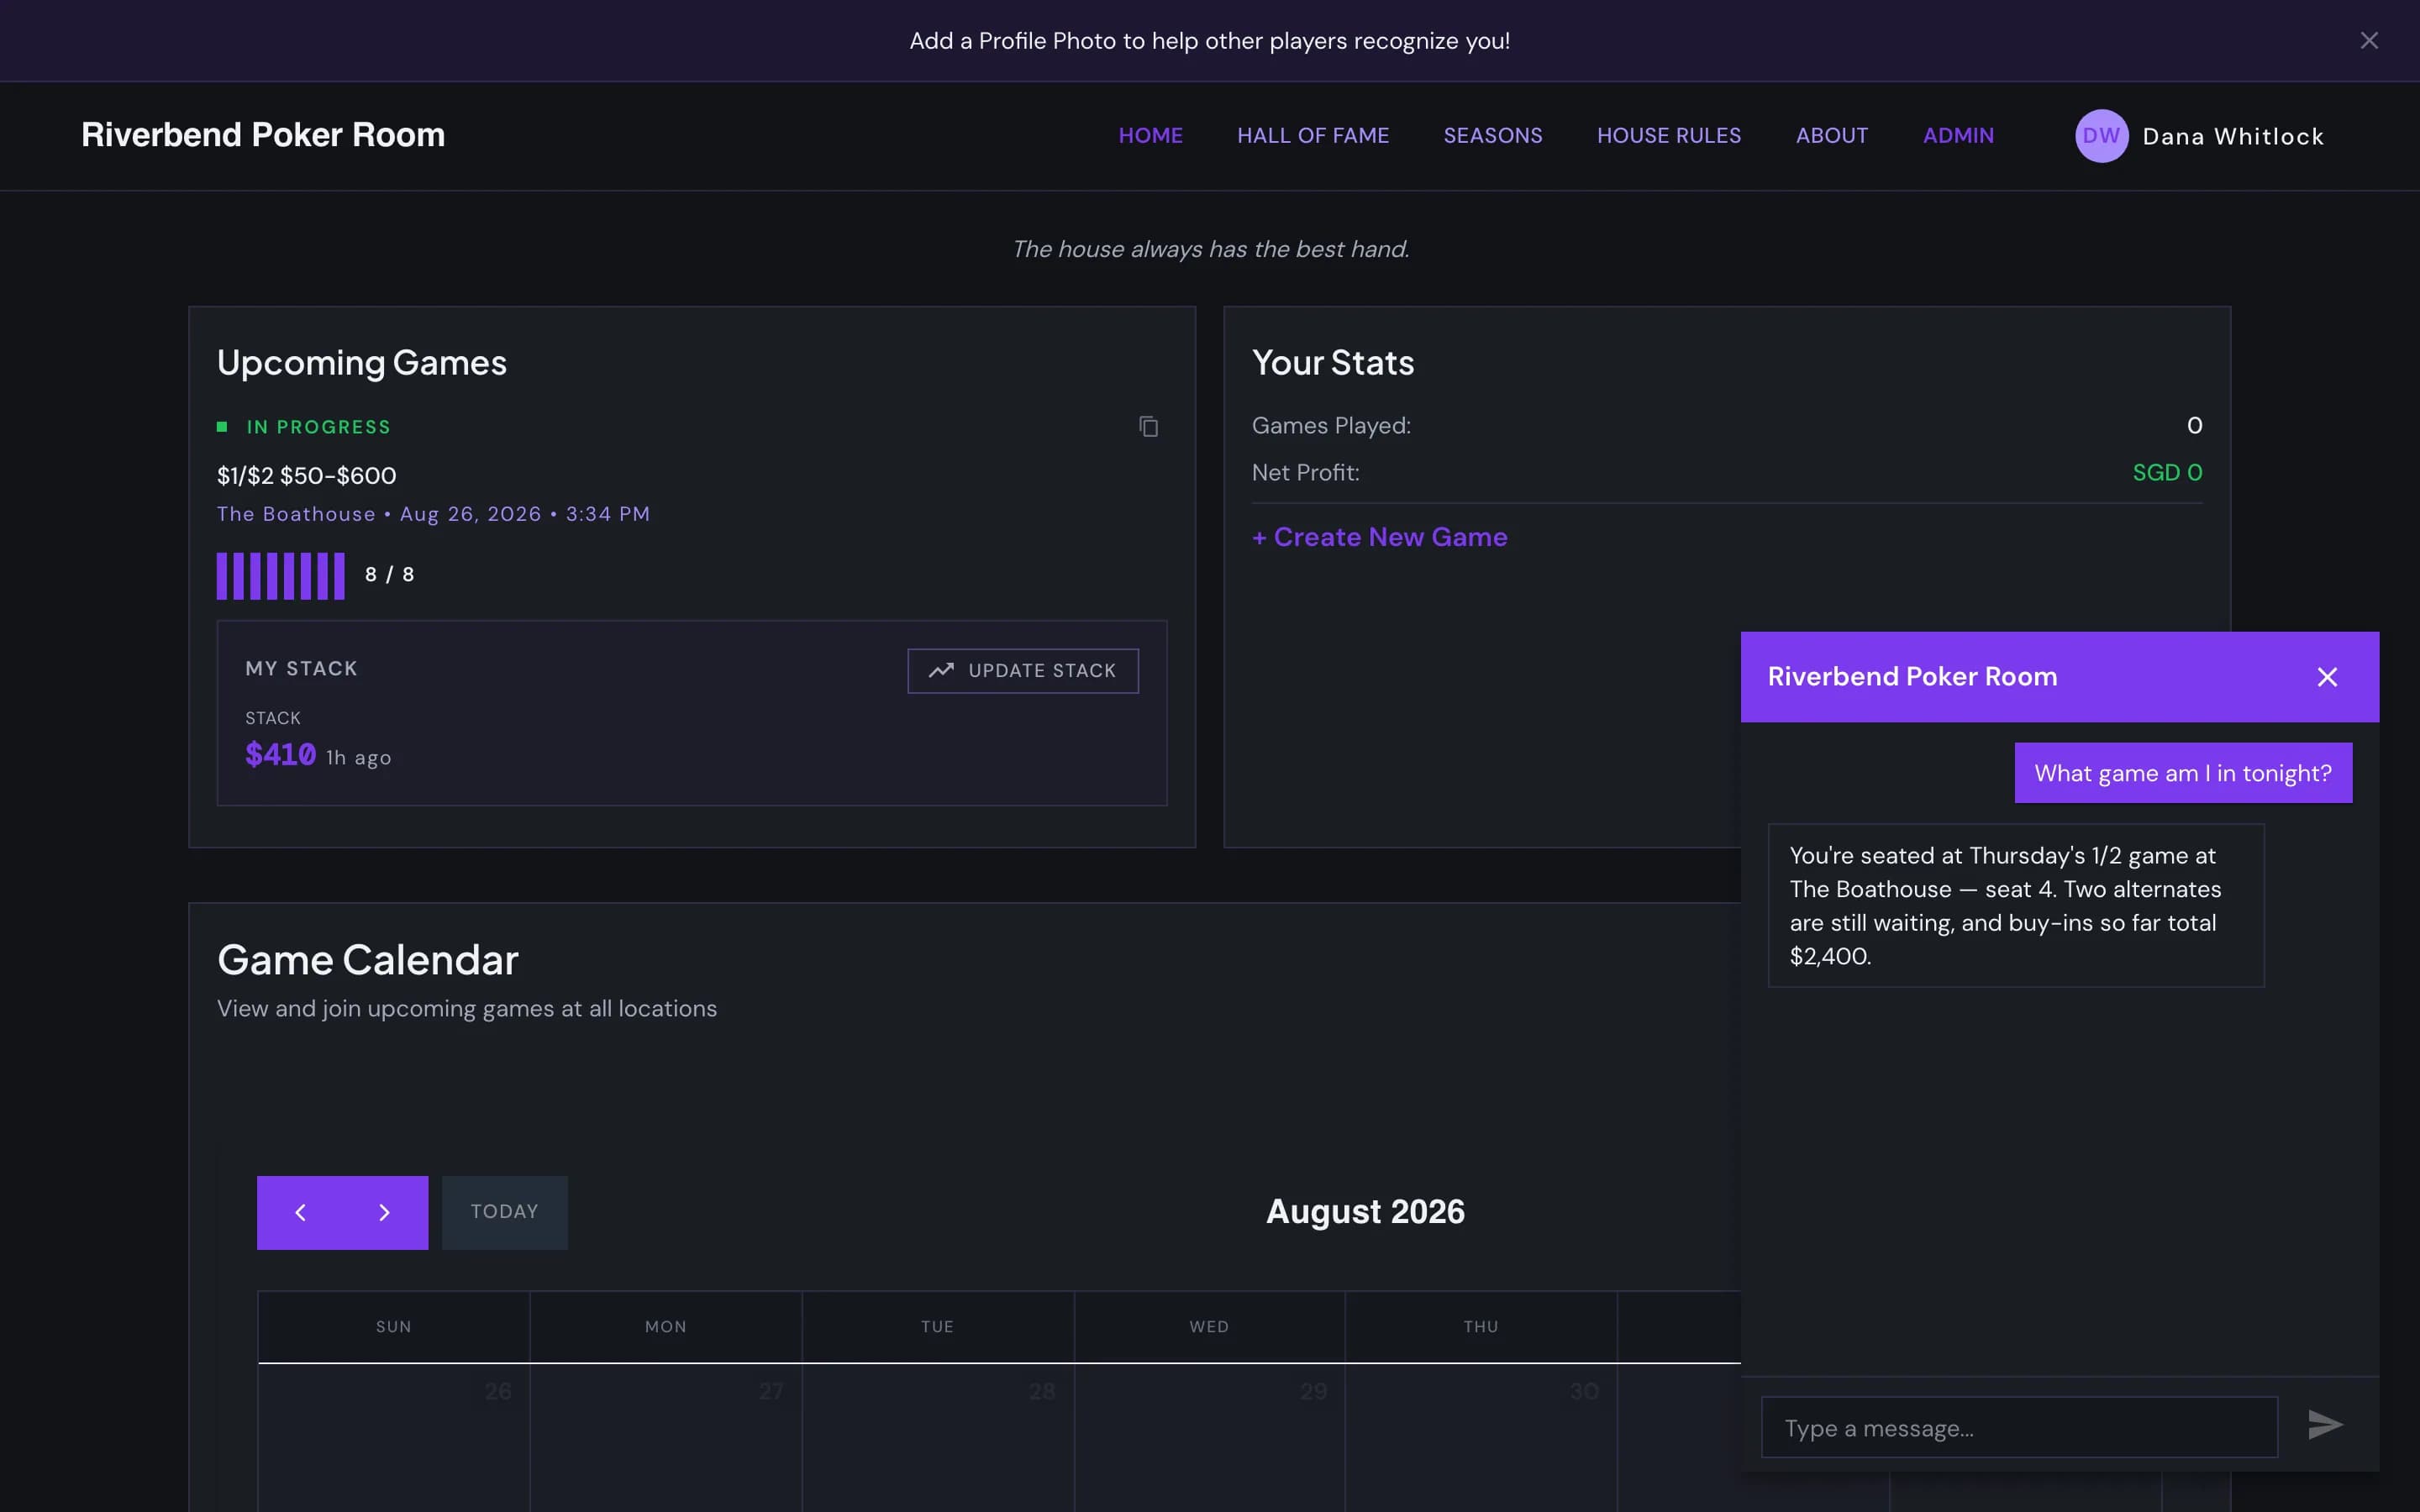Click the 'What game am I in tonight?' message
Image resolution: width=2420 pixels, height=1512 pixels.
pos(2183,773)
